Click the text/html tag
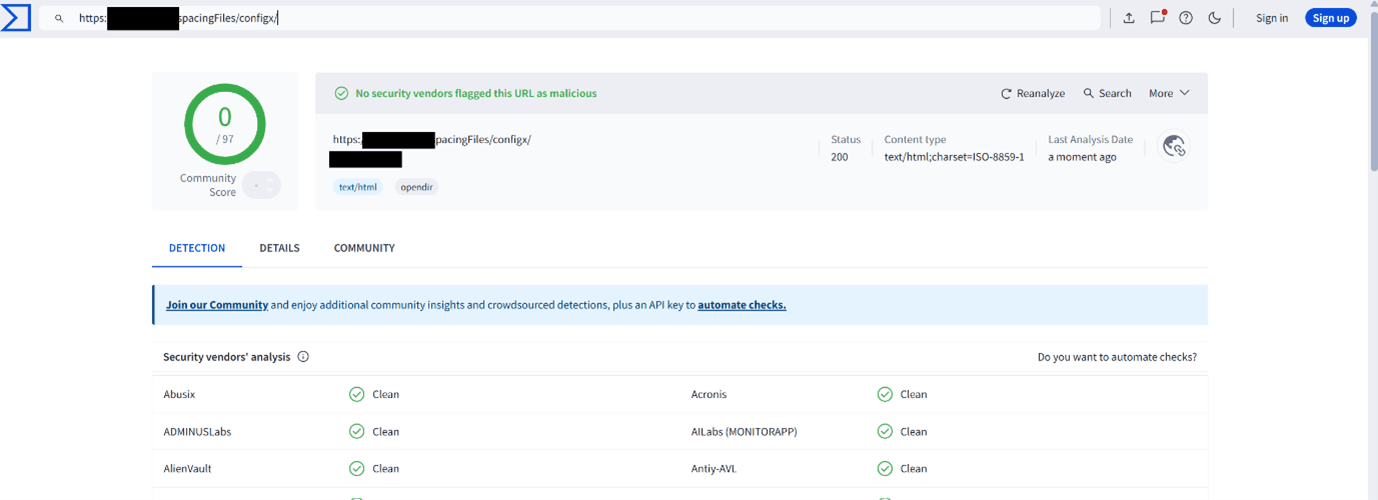Viewport: 1378px width, 500px height. click(x=358, y=187)
